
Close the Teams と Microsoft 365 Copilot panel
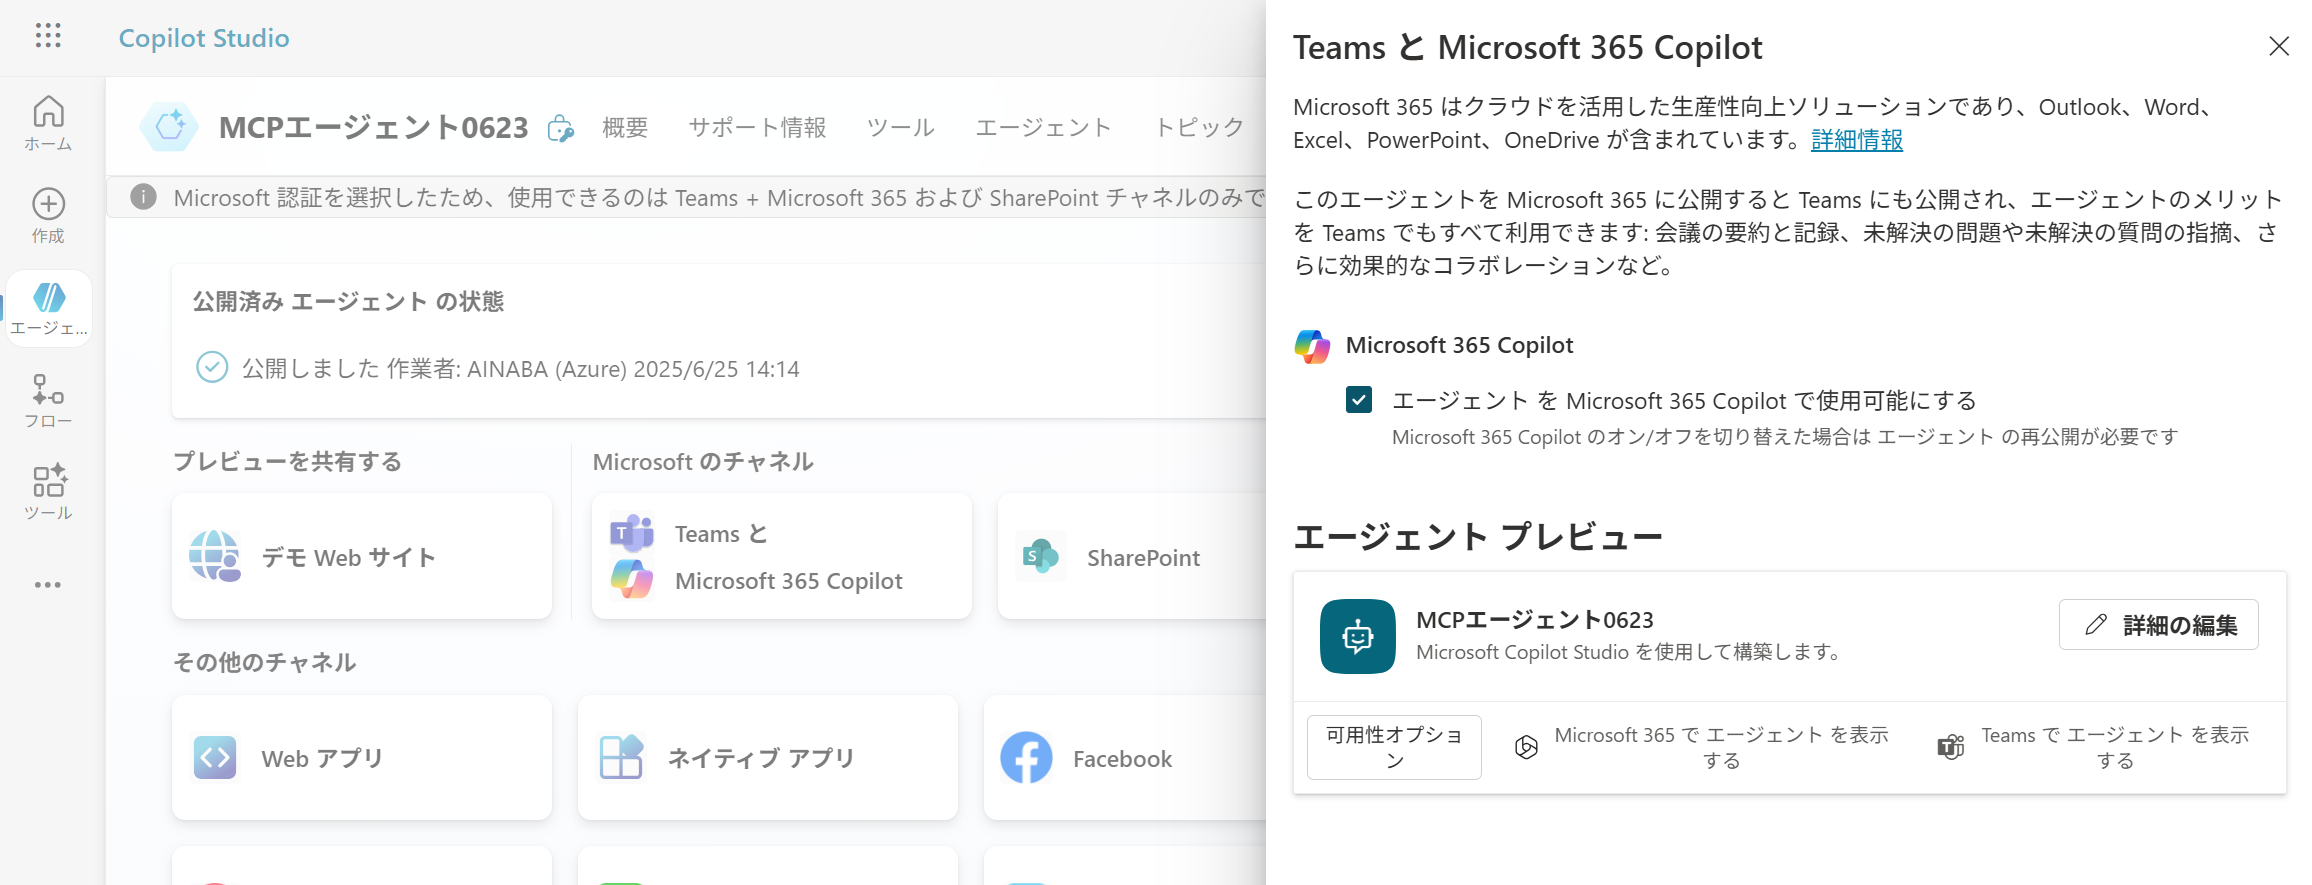pos(2279,46)
